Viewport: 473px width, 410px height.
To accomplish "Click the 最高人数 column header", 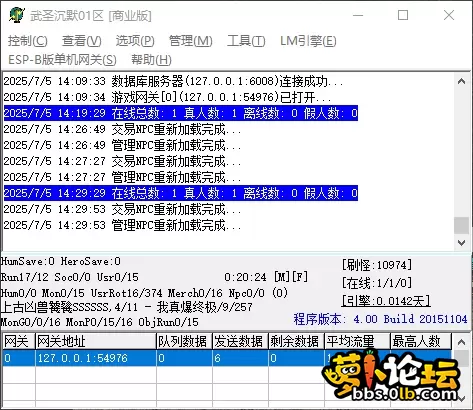I will (421, 342).
